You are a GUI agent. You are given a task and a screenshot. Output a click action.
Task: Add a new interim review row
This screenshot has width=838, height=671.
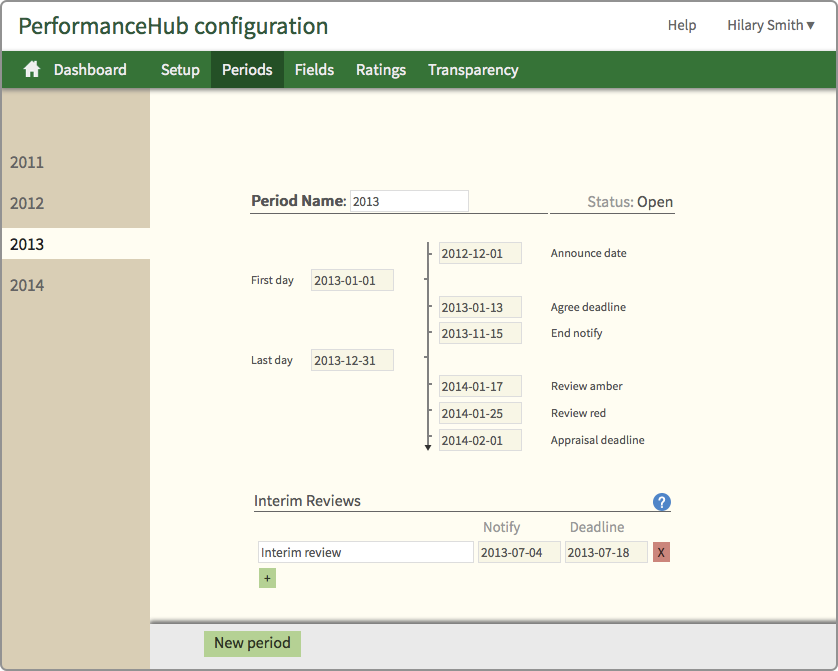[267, 578]
